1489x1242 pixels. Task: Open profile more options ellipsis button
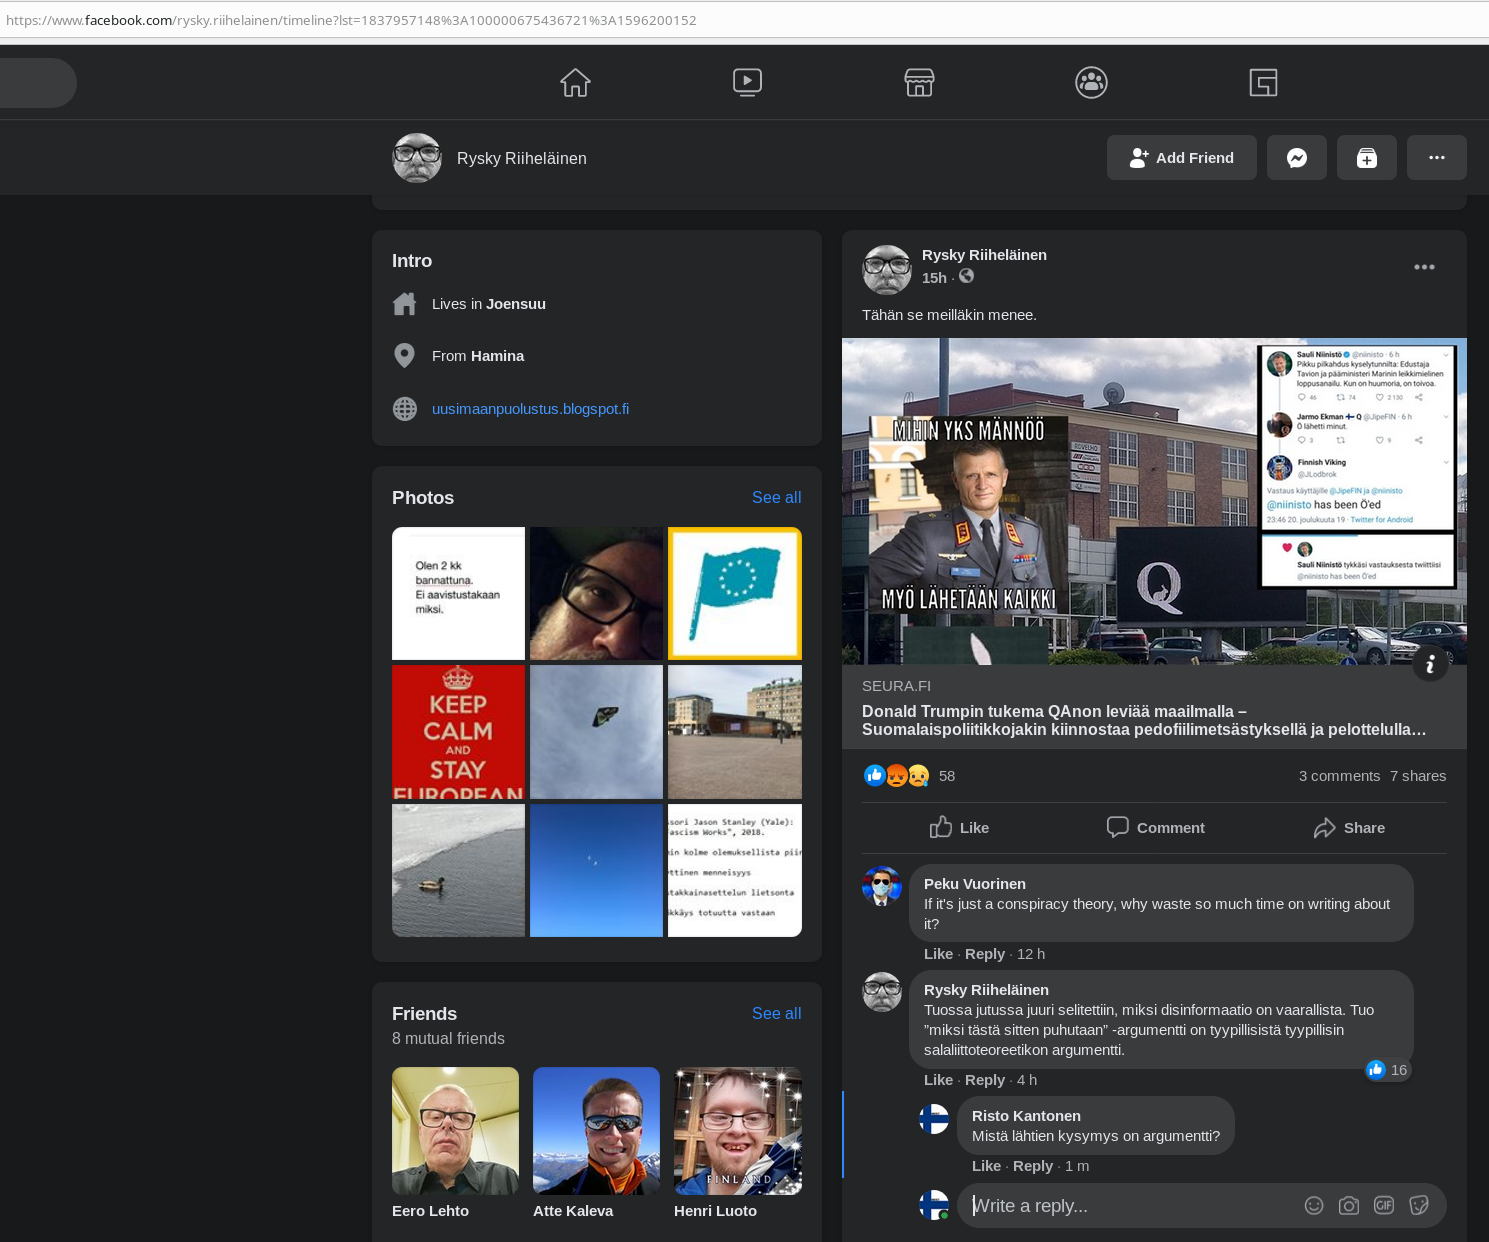(1437, 158)
